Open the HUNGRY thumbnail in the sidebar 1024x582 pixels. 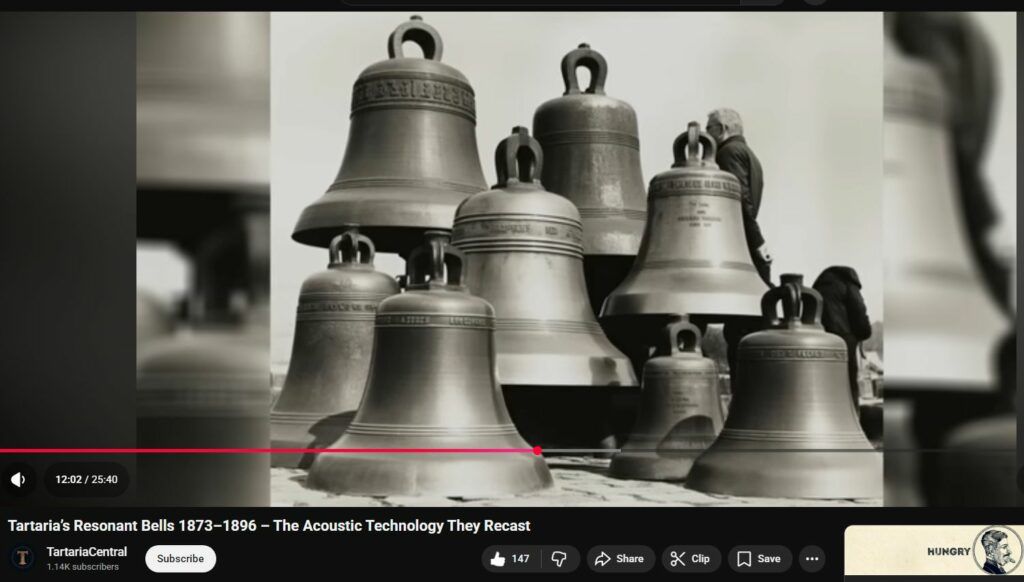[932, 550]
